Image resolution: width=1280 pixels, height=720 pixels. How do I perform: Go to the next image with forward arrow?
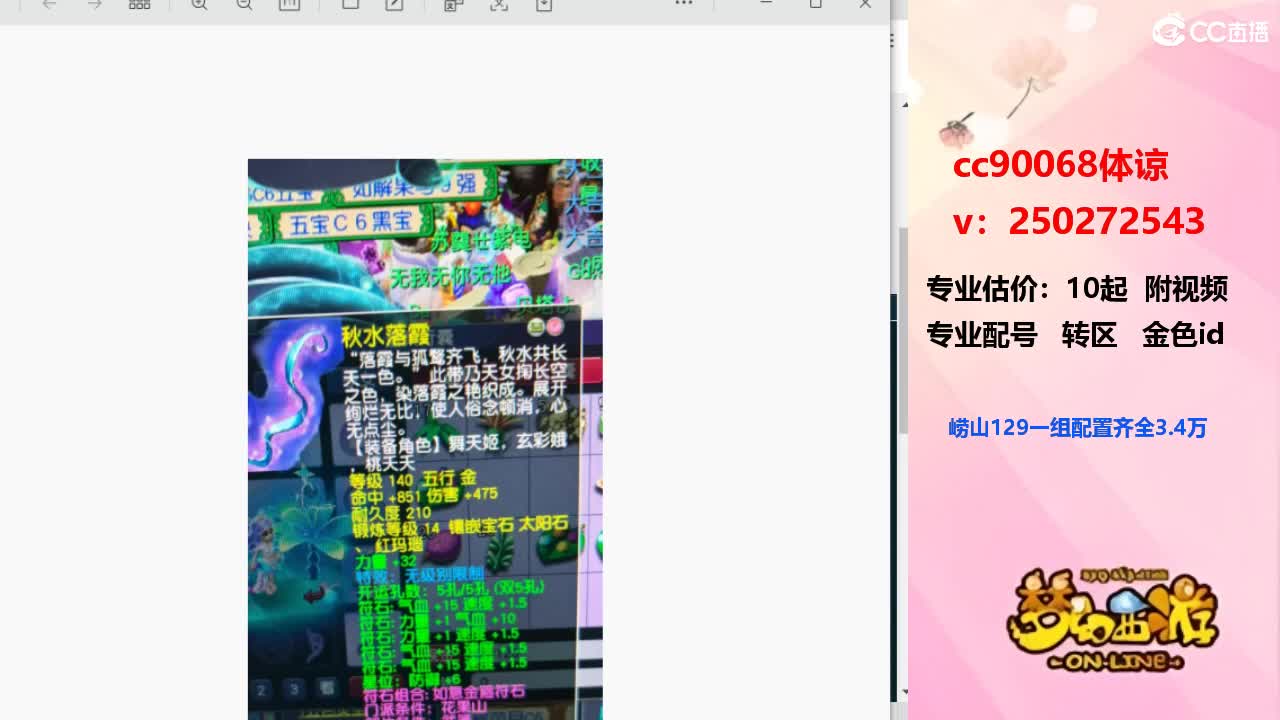point(95,5)
